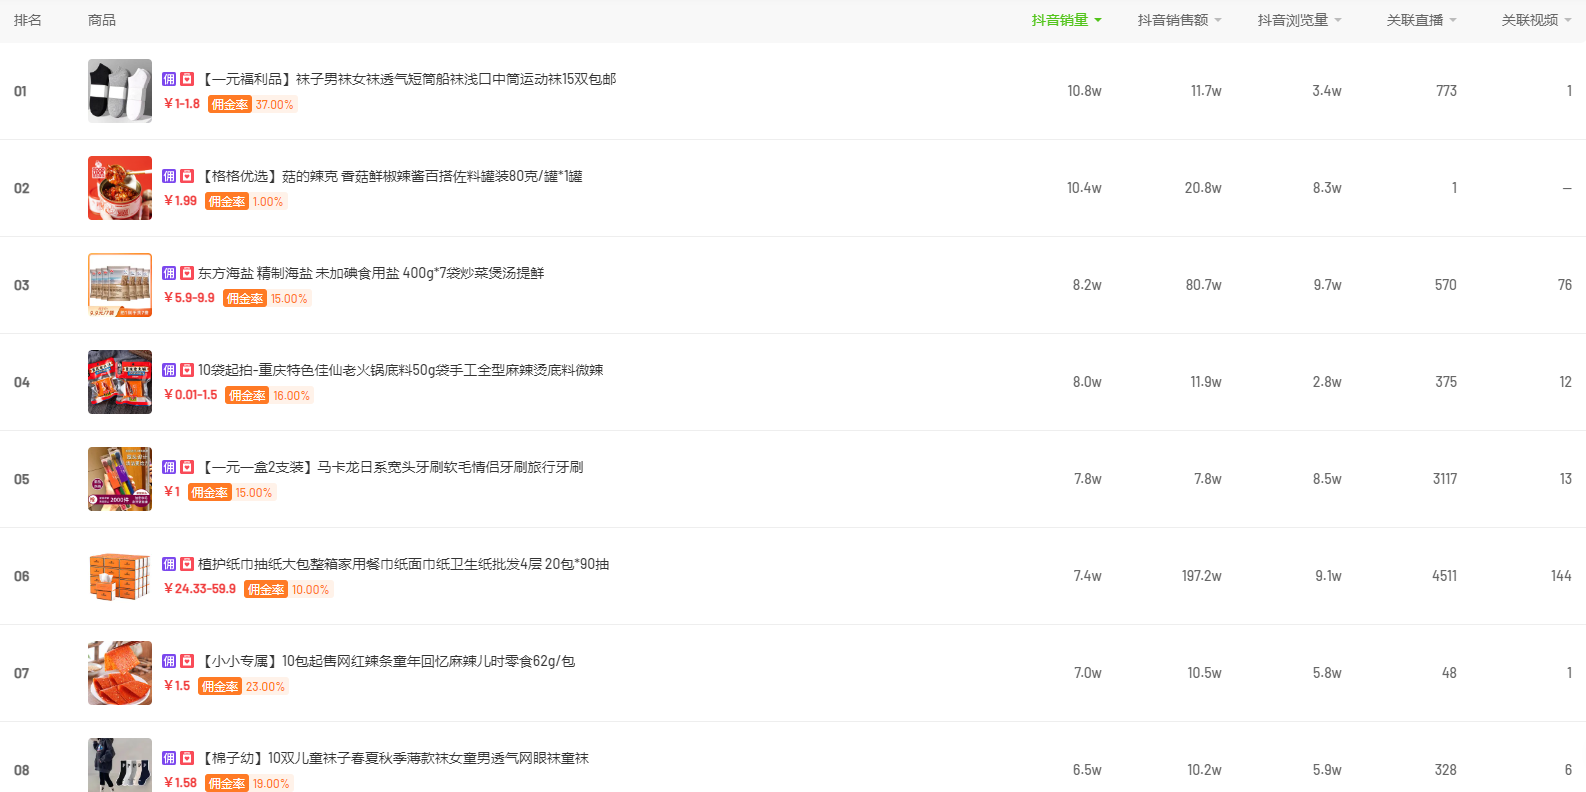Image resolution: width=1586 pixels, height=792 pixels.
Task: Open the 袜子男袜女袜 product title link
Action: [409, 79]
